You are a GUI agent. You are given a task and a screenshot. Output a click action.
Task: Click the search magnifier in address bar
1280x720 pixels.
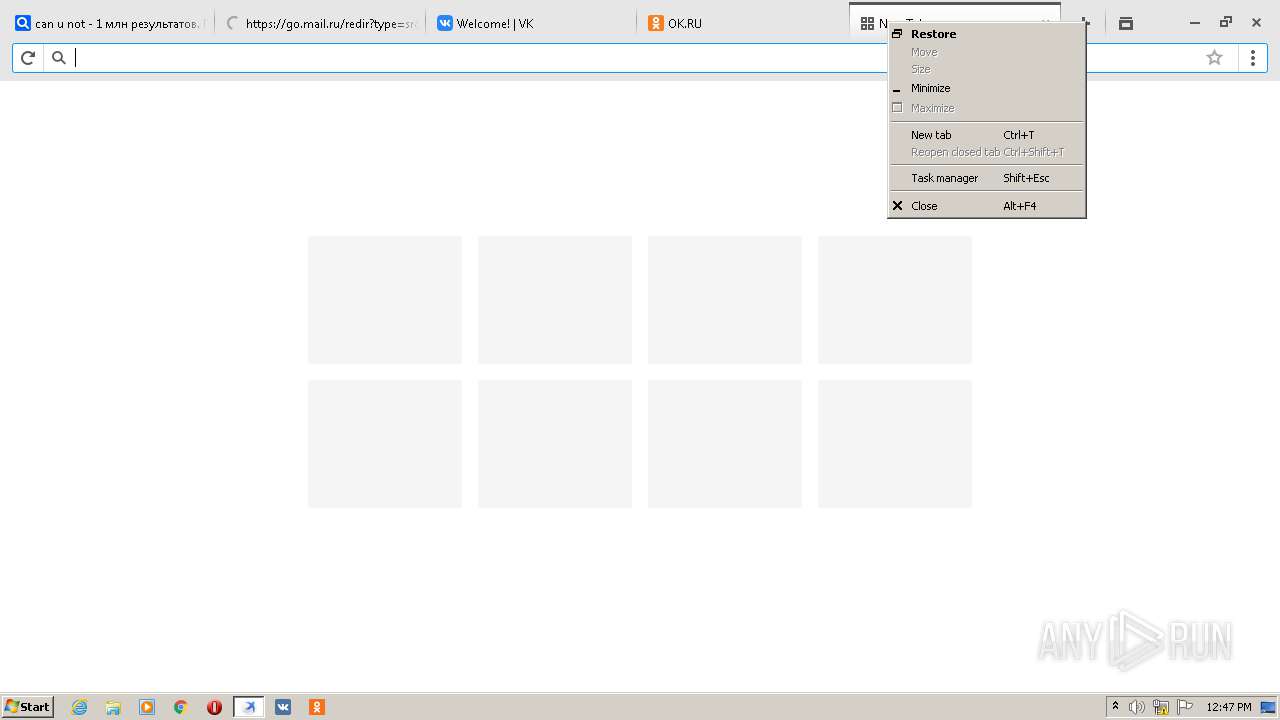[59, 58]
